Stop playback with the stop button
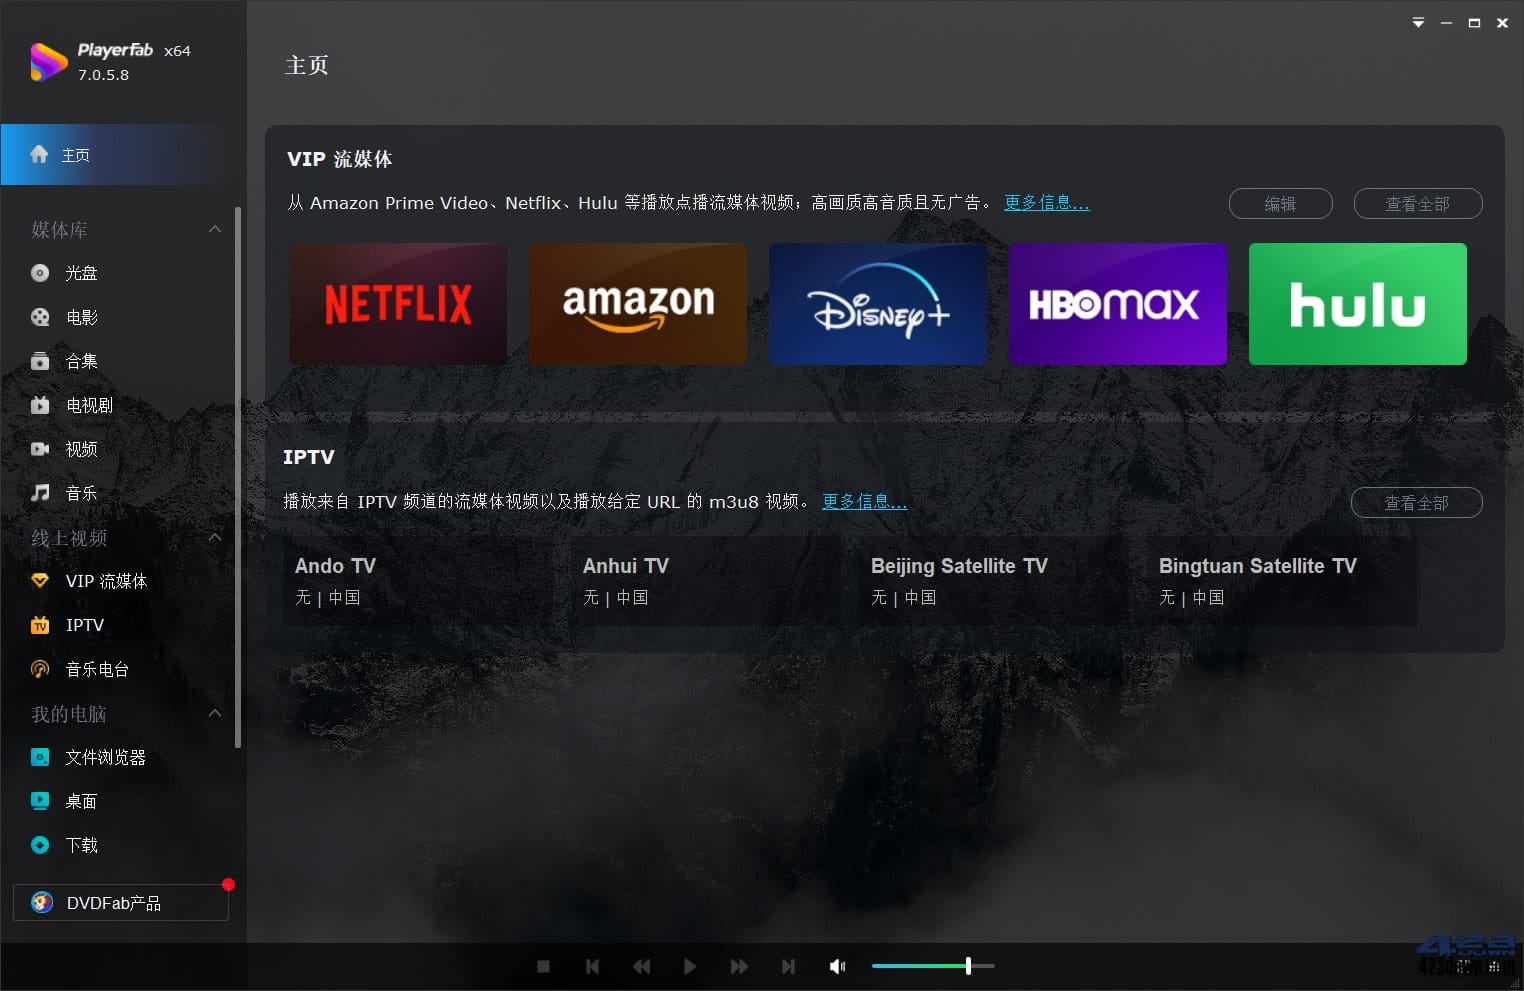 click(x=544, y=966)
